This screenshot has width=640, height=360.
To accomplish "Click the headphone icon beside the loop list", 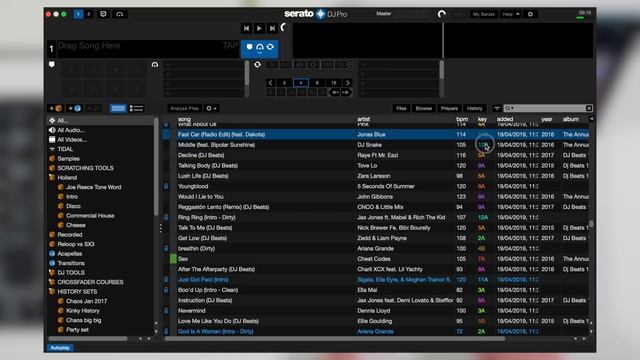I will 155,64.
